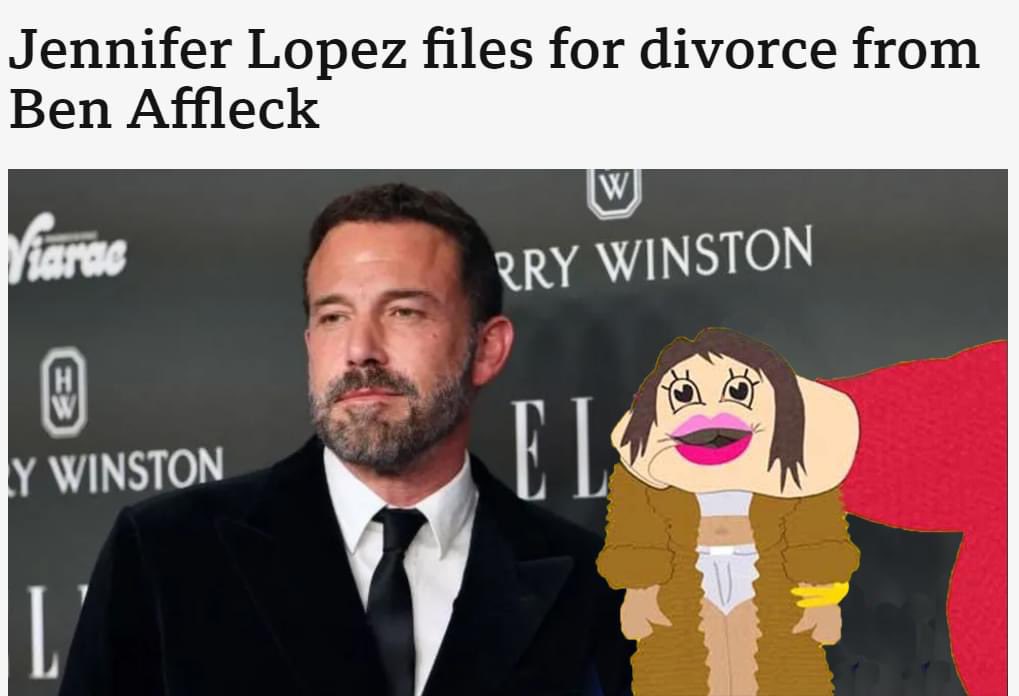Click the Jennifer Lopez divorce headline
Viewport: 1019px width, 696px height.
[x=494, y=78]
